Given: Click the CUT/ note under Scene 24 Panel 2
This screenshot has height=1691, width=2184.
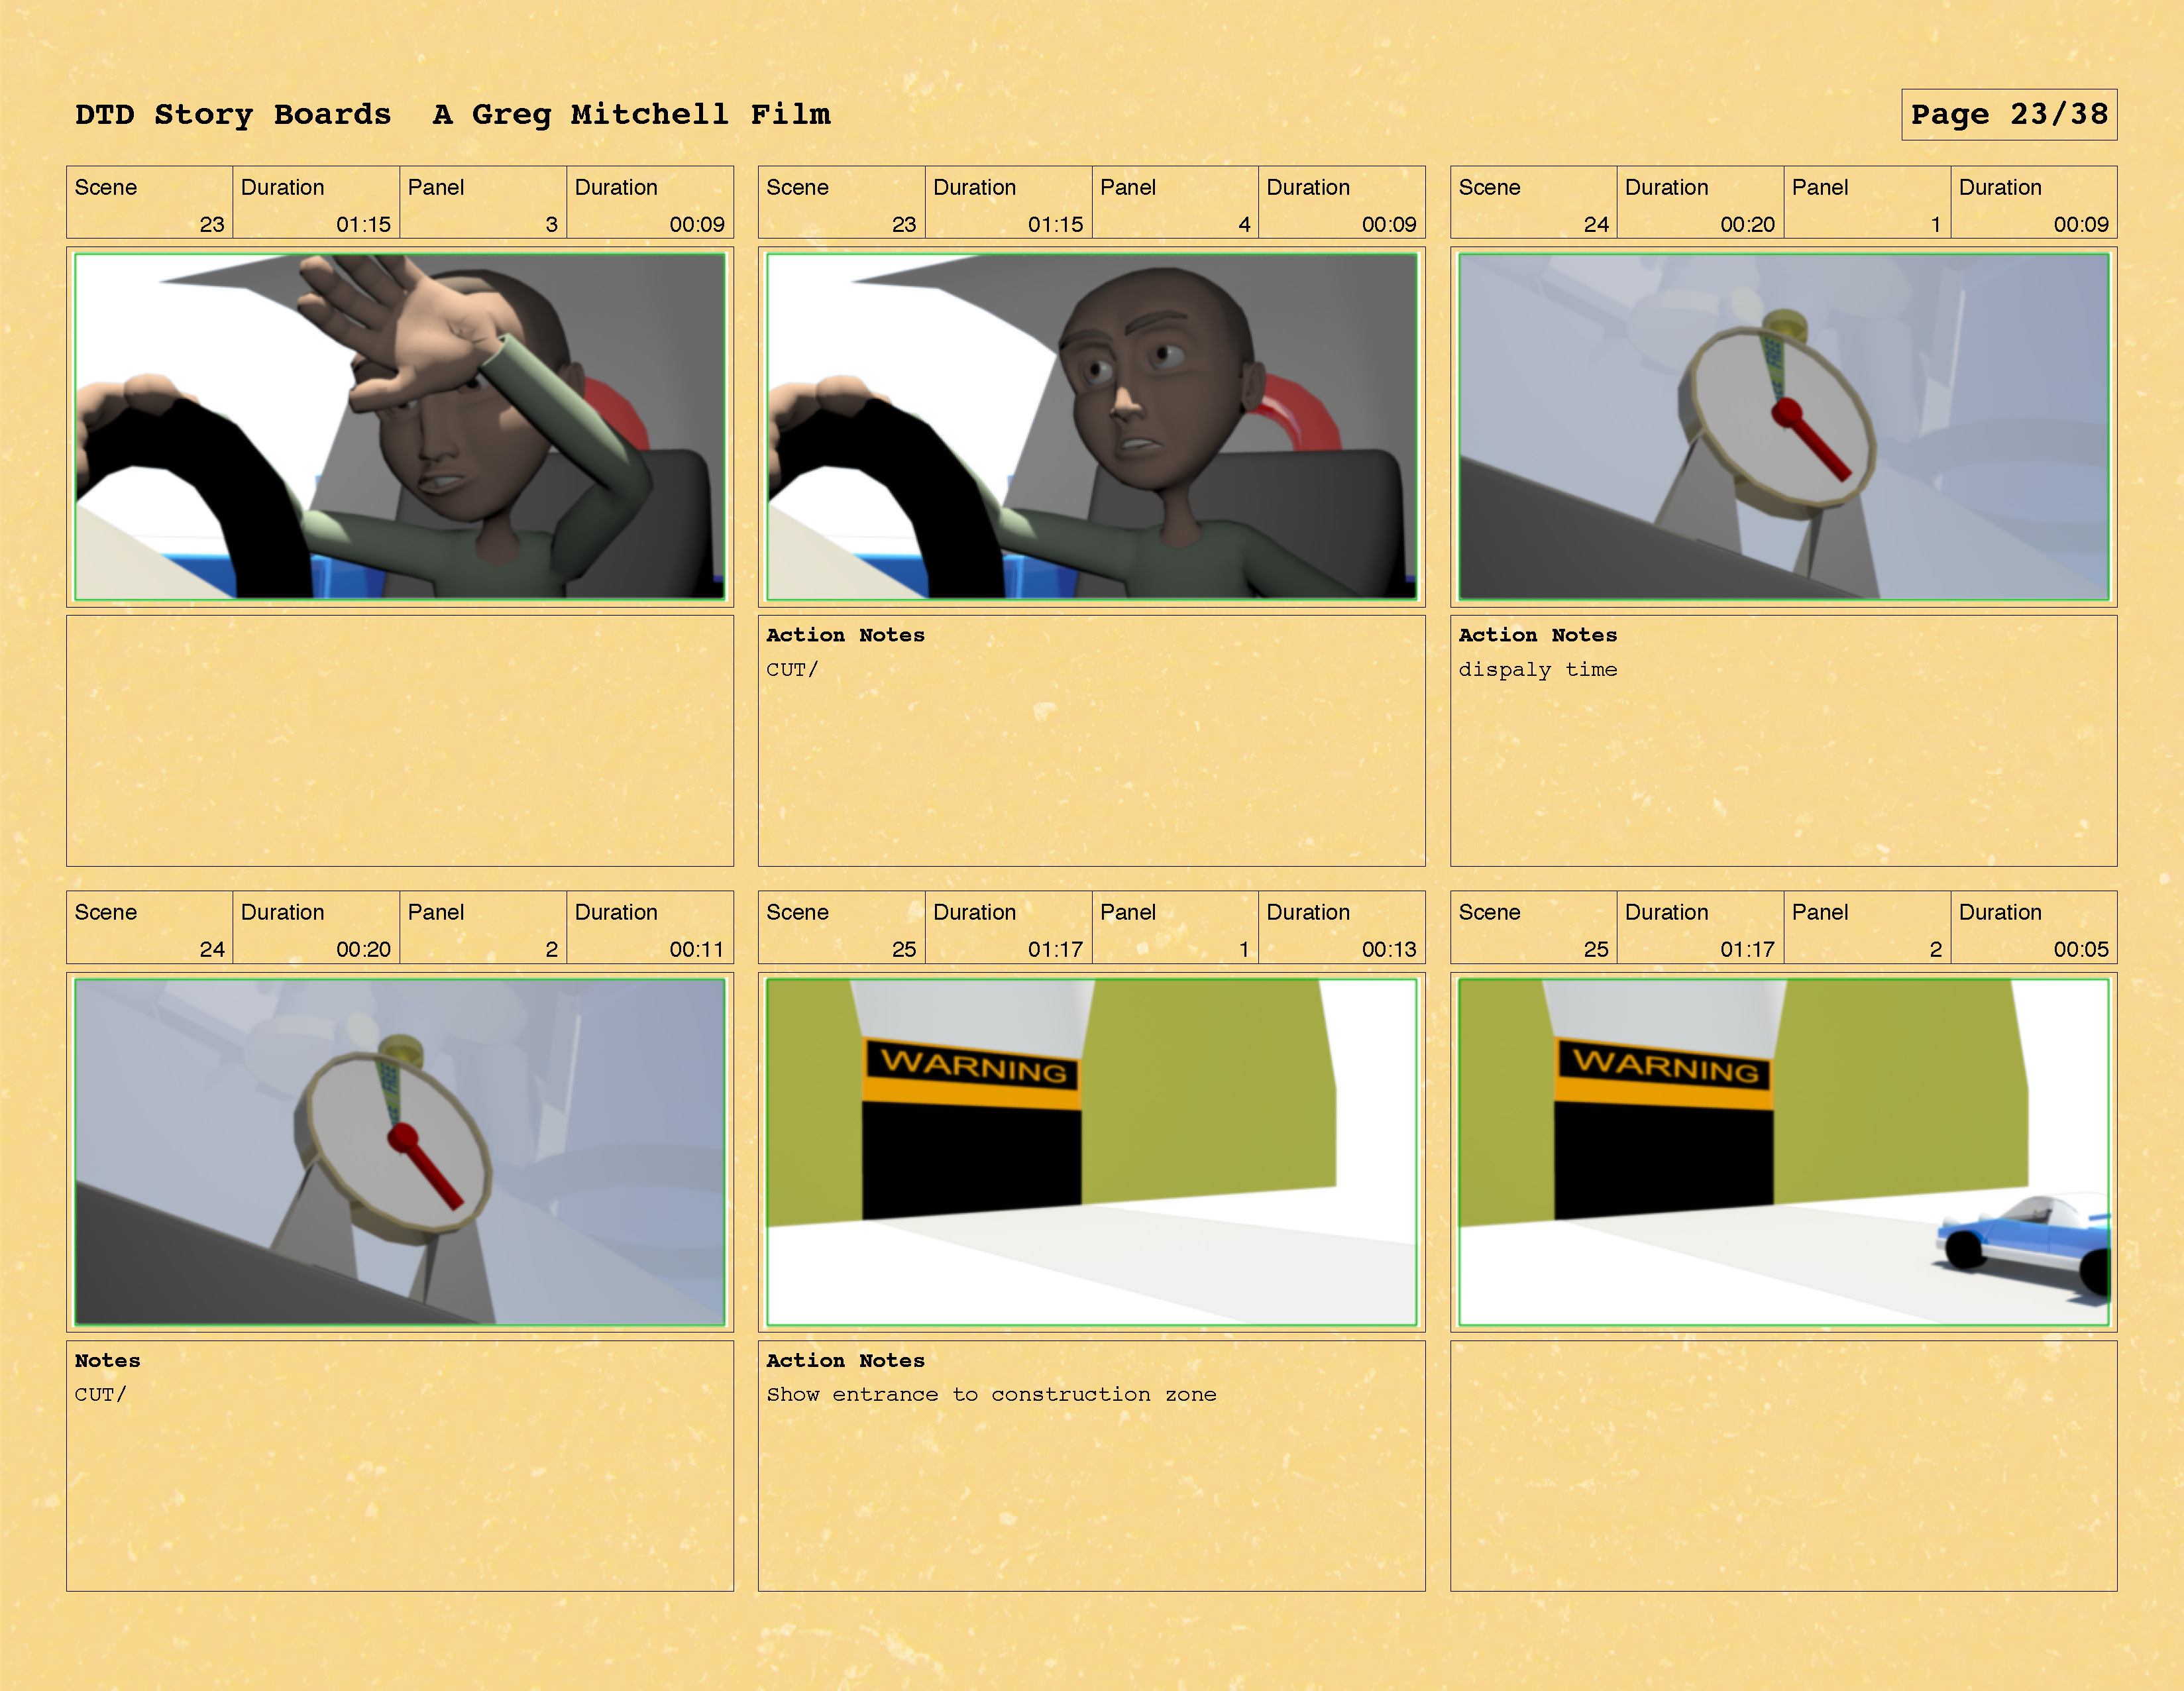Looking at the screenshot, I should click(x=100, y=1394).
